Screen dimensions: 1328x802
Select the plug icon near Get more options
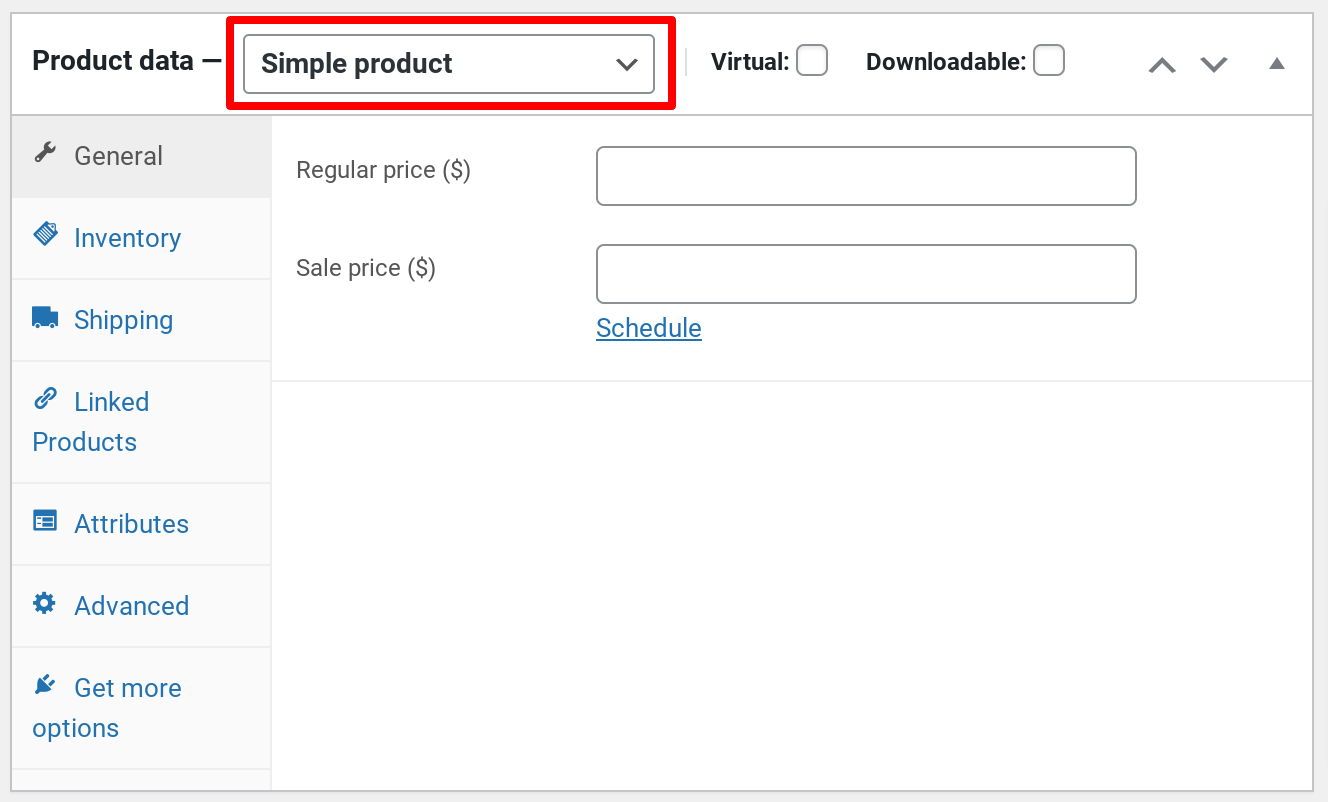(44, 684)
